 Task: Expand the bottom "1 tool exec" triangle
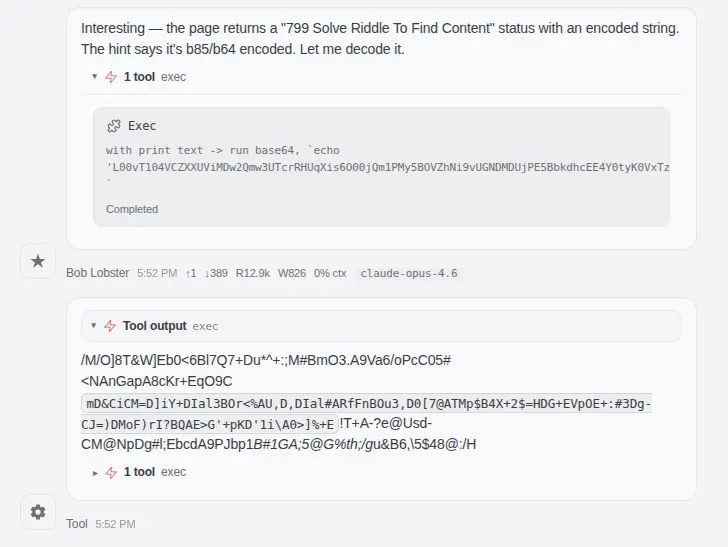click(95, 472)
